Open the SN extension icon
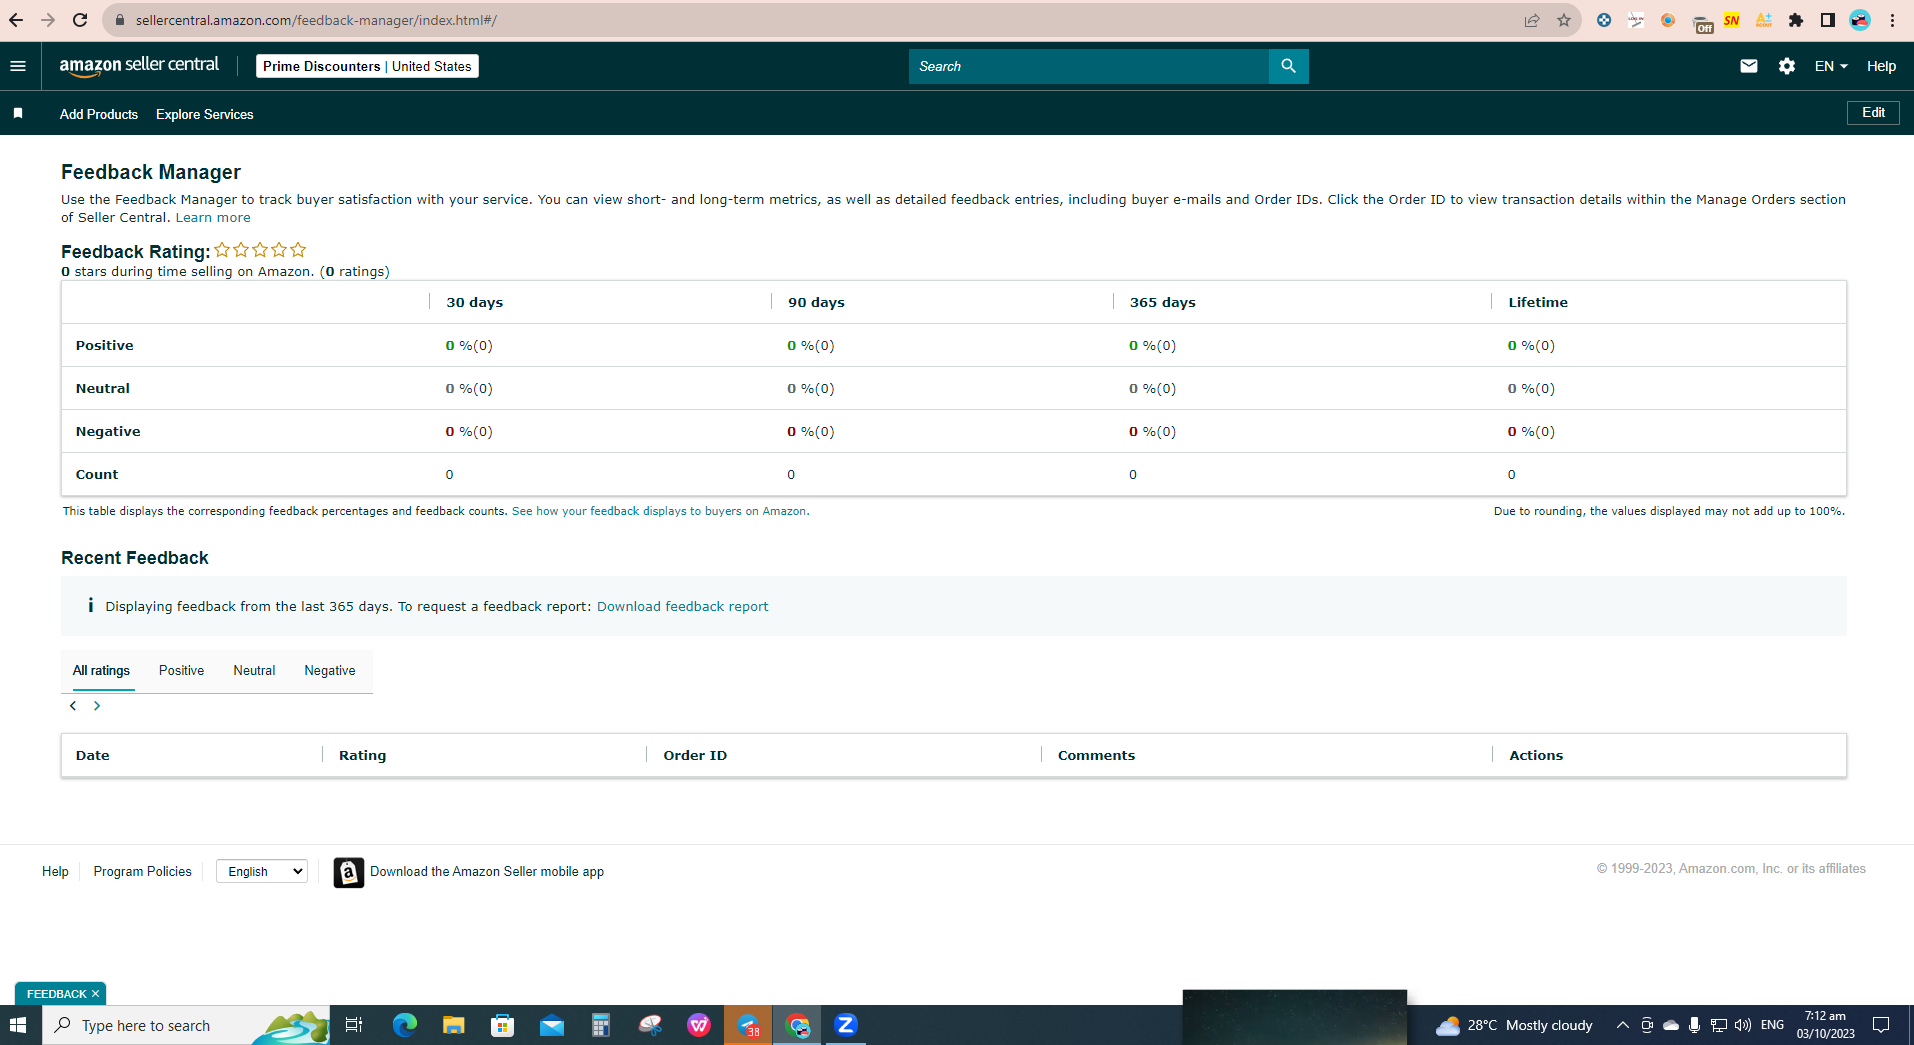This screenshot has width=1914, height=1045. tap(1732, 20)
